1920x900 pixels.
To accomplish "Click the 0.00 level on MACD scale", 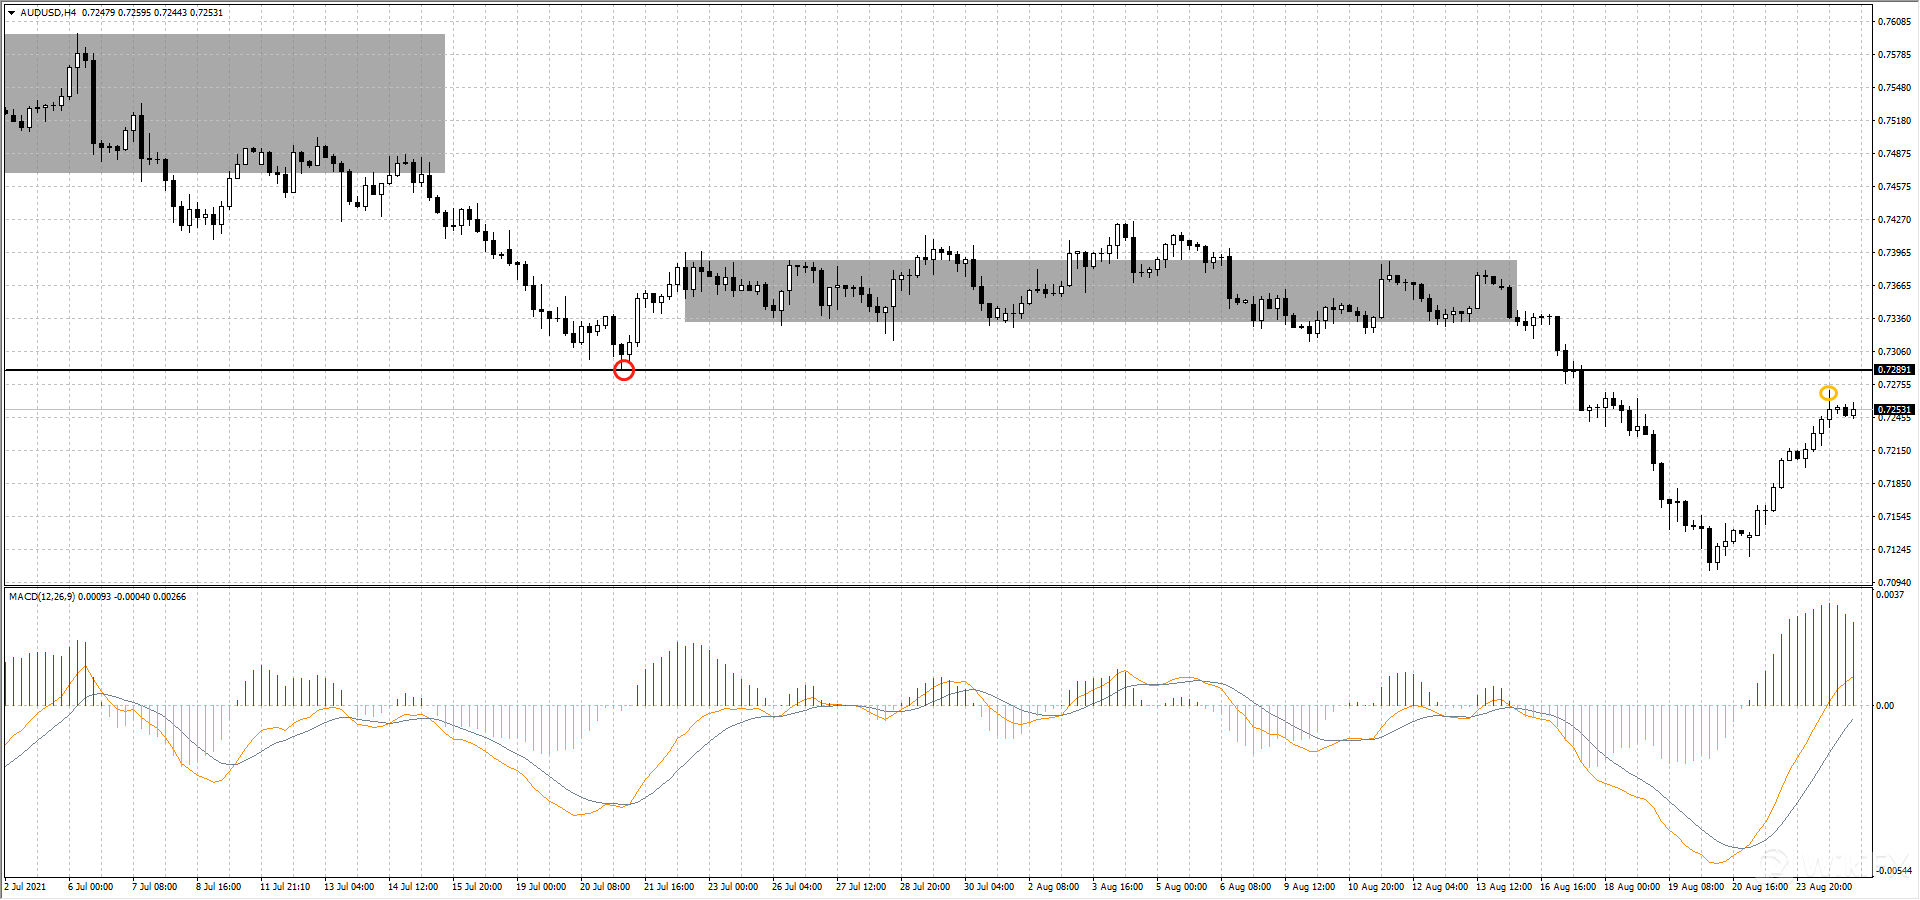I will pos(1885,706).
